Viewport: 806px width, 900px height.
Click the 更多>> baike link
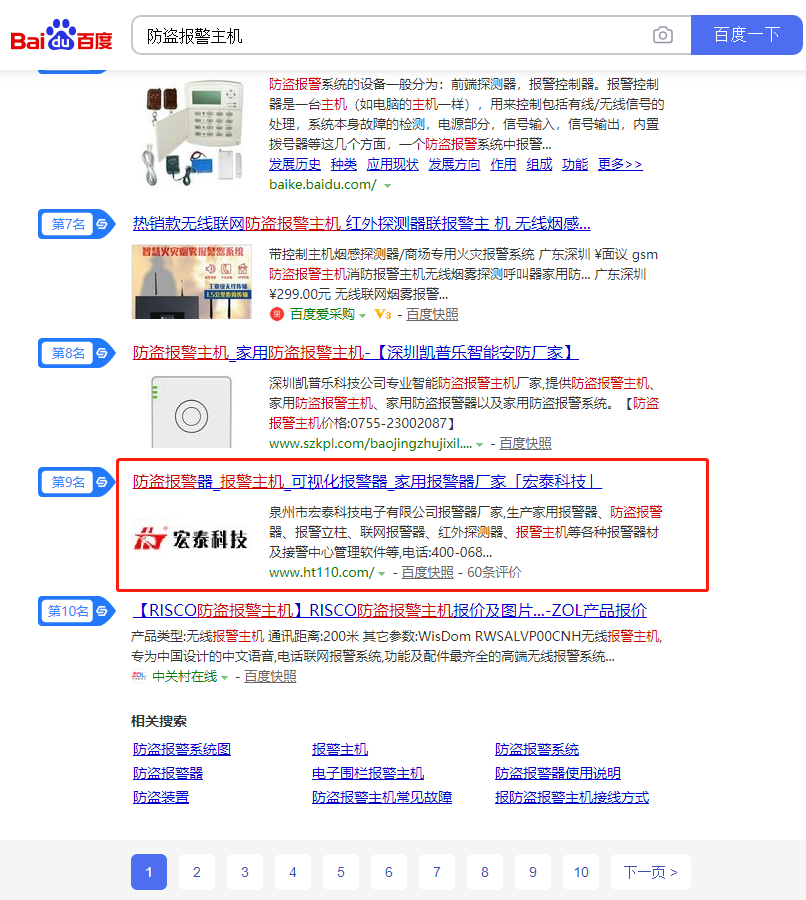click(x=620, y=164)
